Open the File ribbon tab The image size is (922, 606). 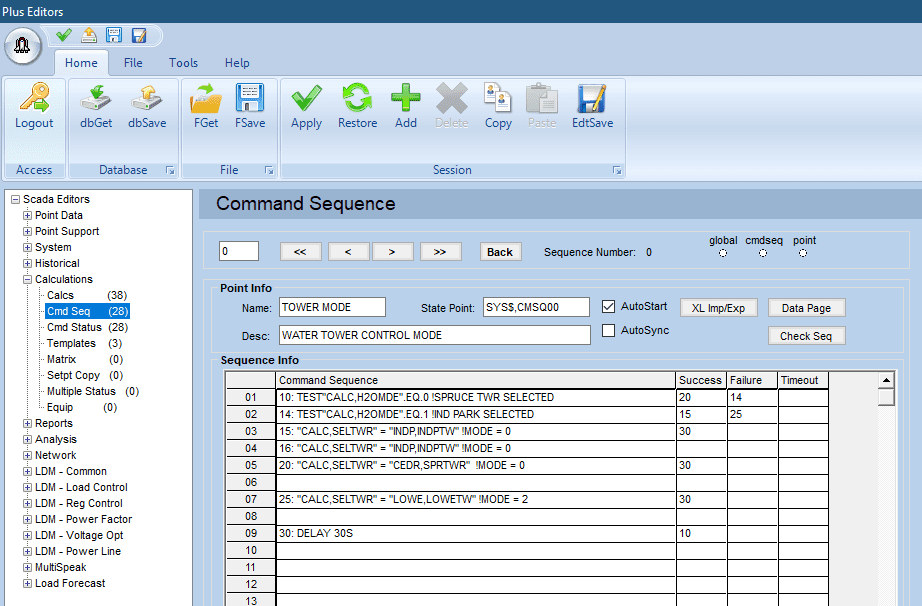133,63
